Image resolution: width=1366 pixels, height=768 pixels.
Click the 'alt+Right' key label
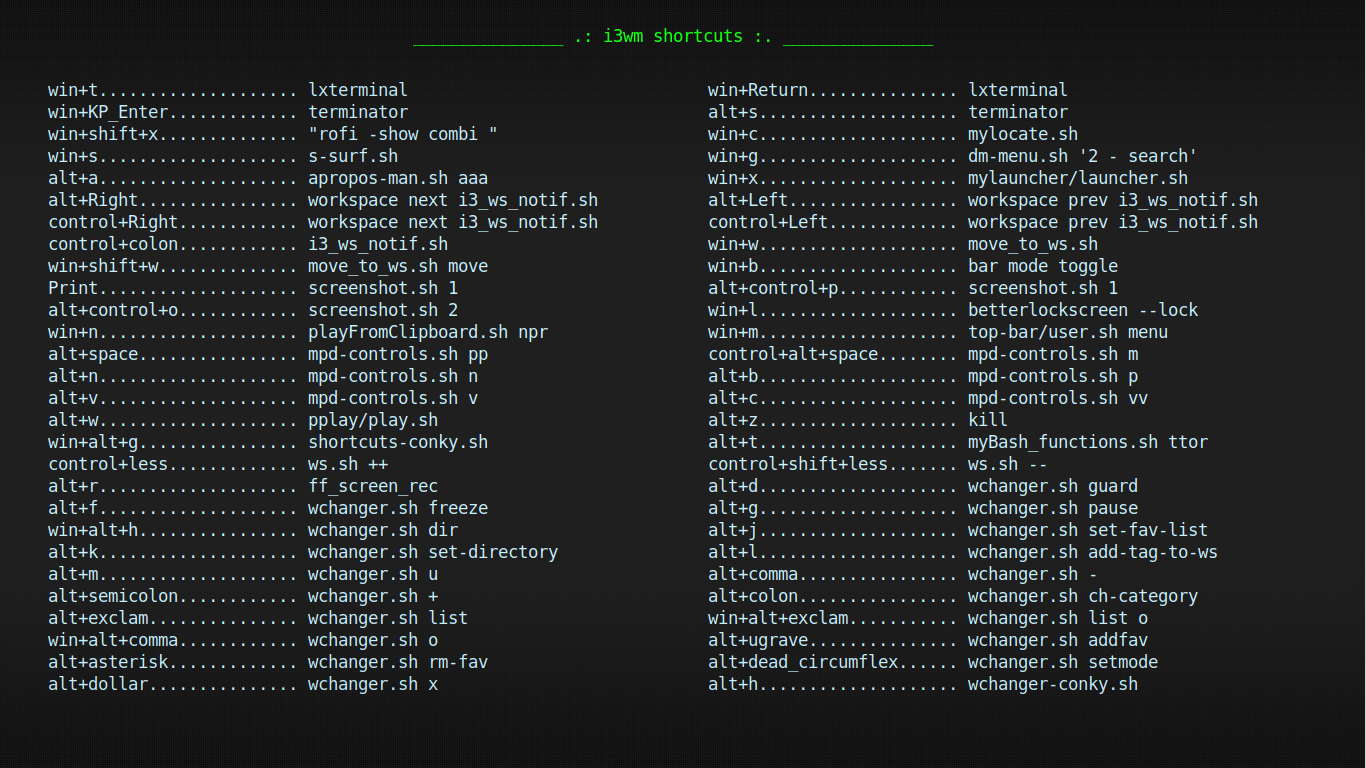click(93, 200)
